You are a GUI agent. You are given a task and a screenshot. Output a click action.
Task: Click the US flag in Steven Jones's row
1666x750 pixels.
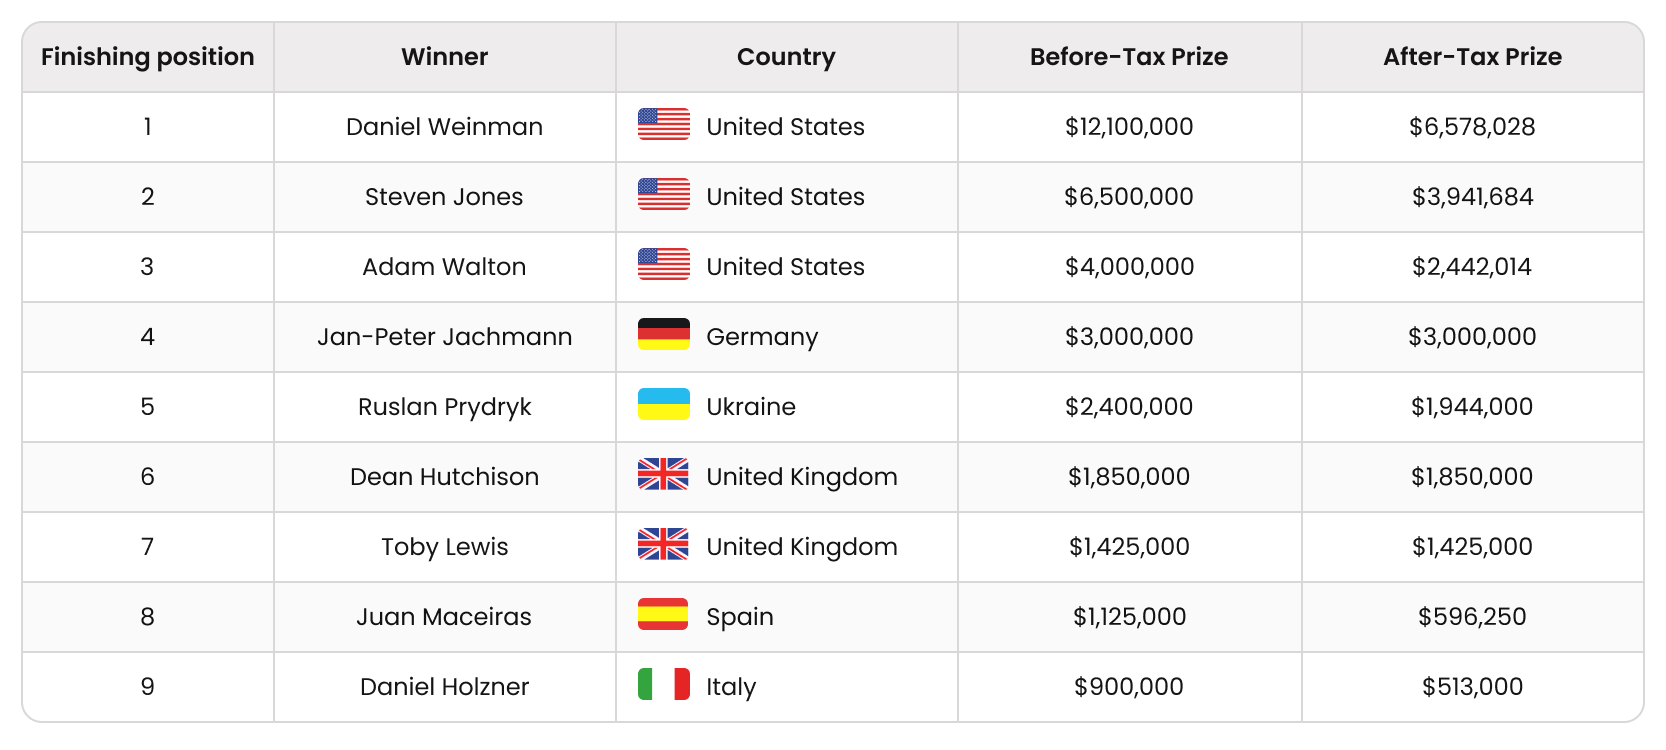[x=664, y=195]
